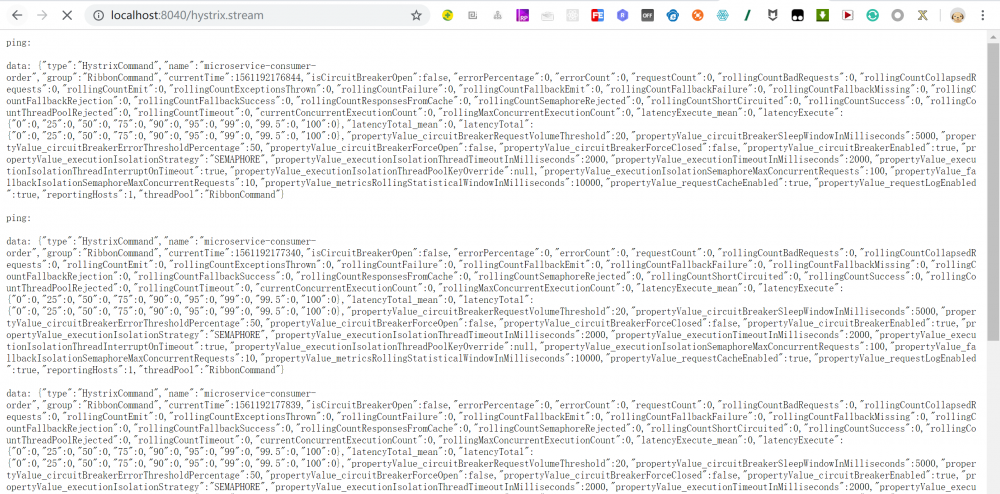Screen dimensions: 1000x494
Task: Click the forward navigation arrow
Action: 42,15
